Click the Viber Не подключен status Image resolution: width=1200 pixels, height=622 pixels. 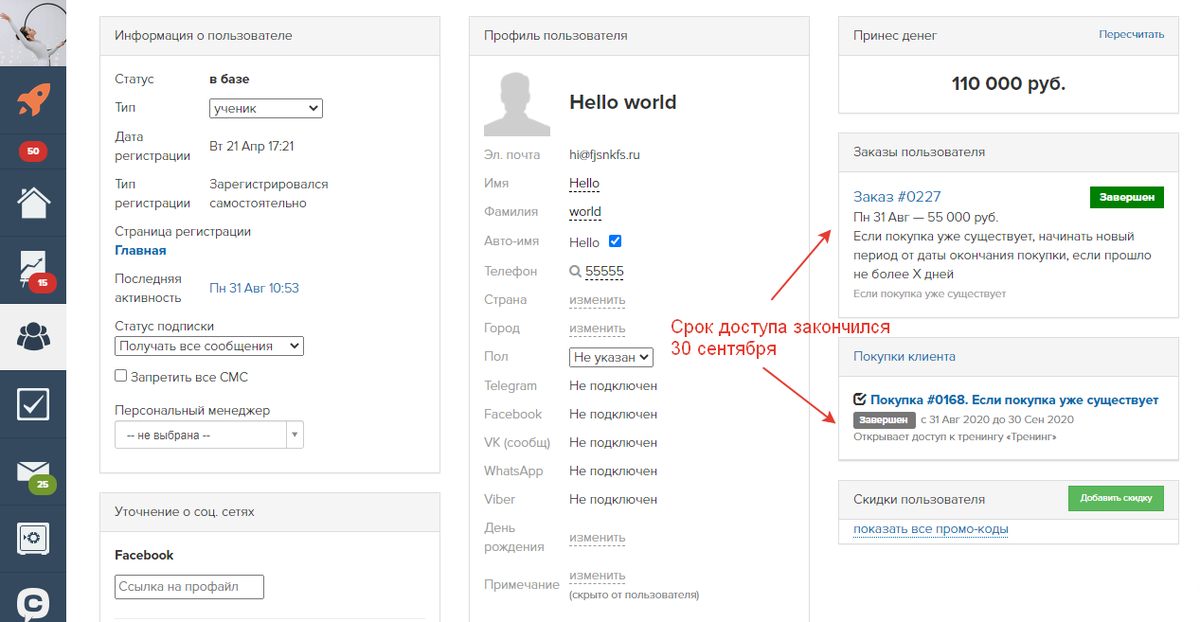click(613, 499)
